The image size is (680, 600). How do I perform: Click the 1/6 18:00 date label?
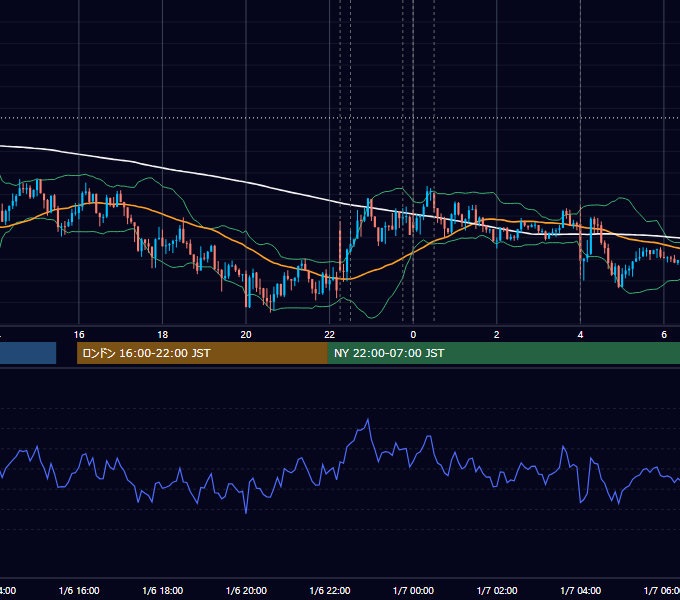pyautogui.click(x=163, y=590)
